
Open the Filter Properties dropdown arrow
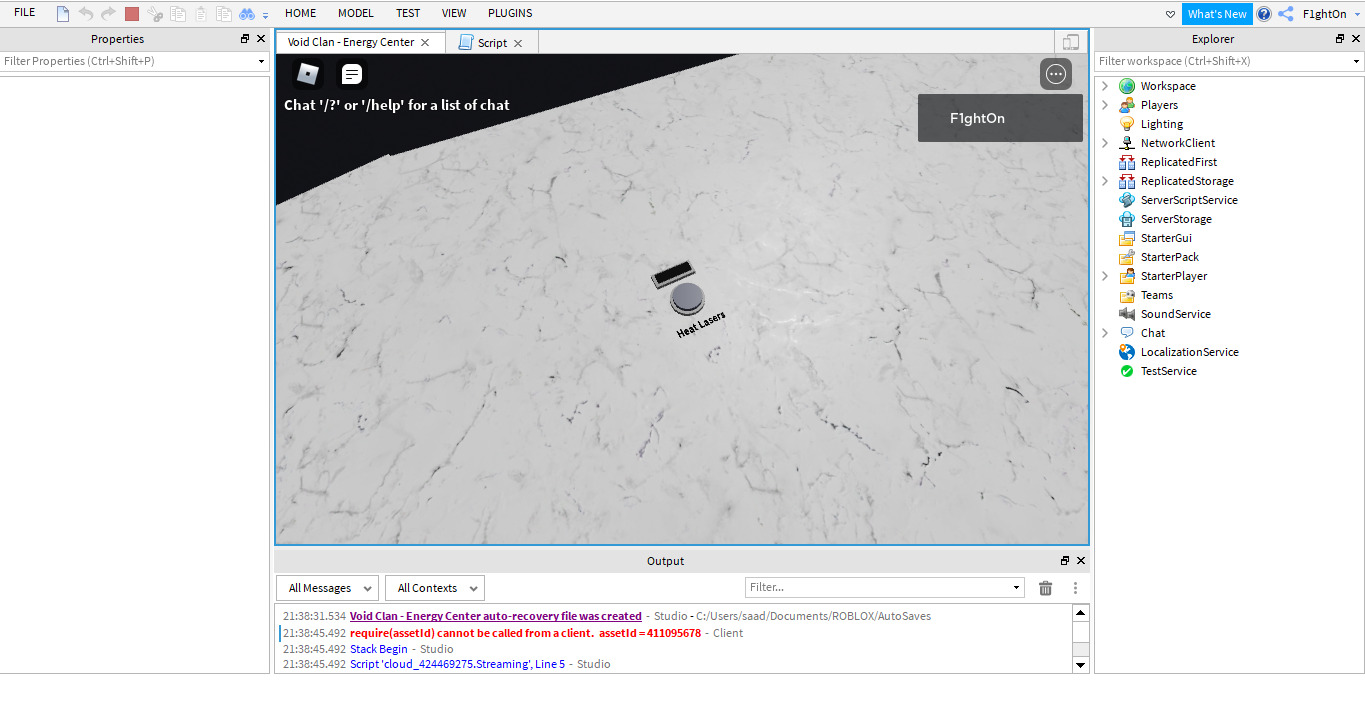(x=262, y=62)
